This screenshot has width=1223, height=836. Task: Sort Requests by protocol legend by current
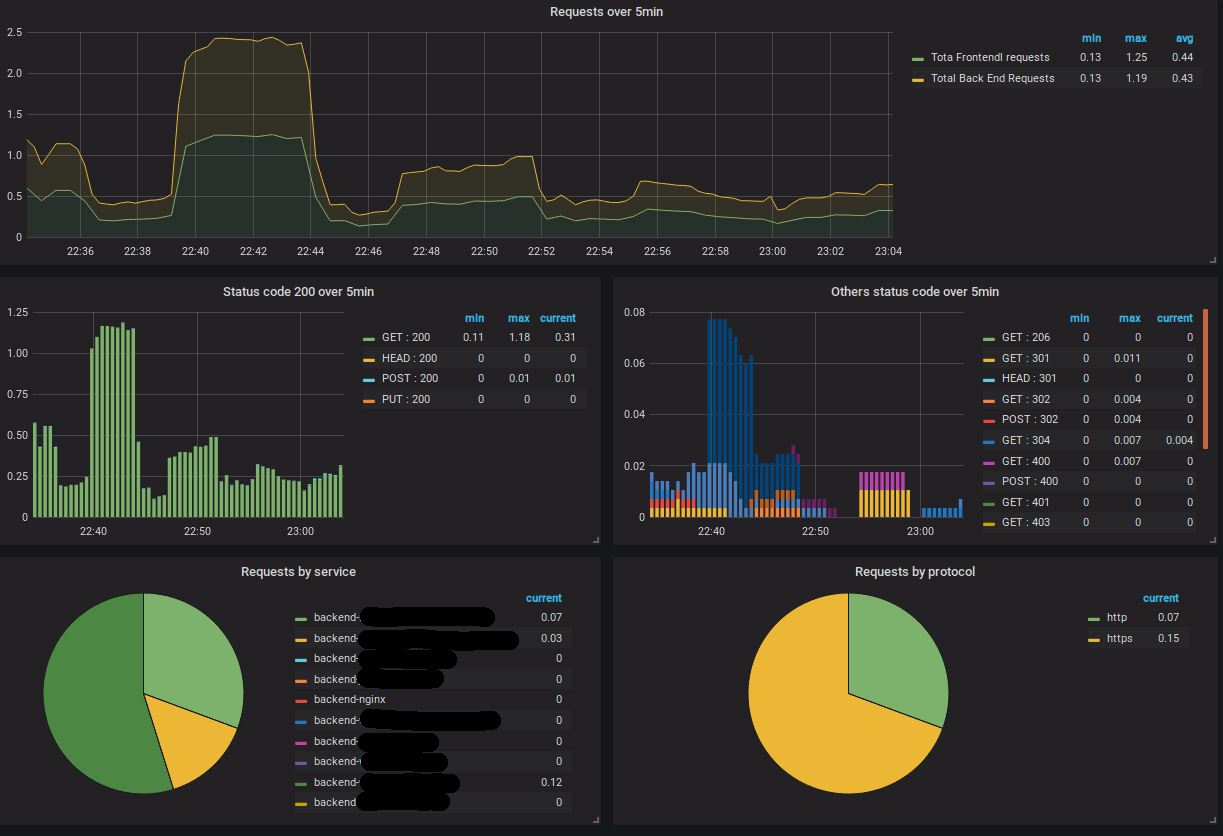pos(1161,598)
